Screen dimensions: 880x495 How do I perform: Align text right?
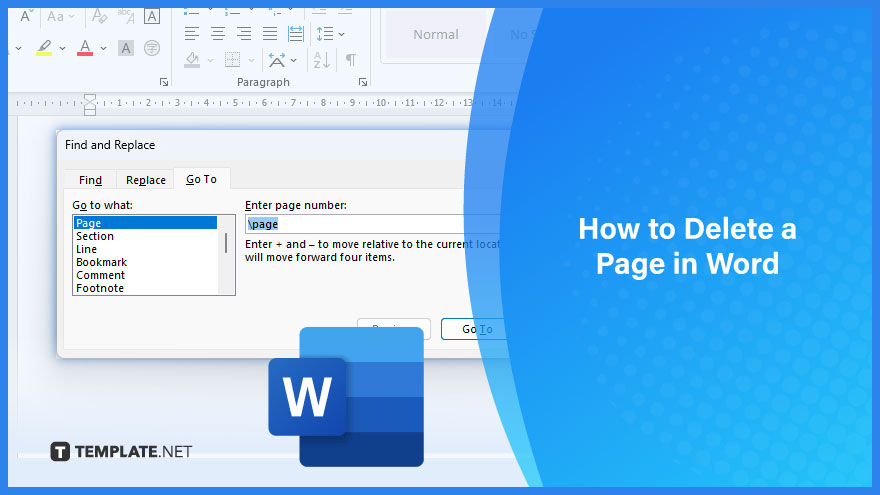click(244, 34)
